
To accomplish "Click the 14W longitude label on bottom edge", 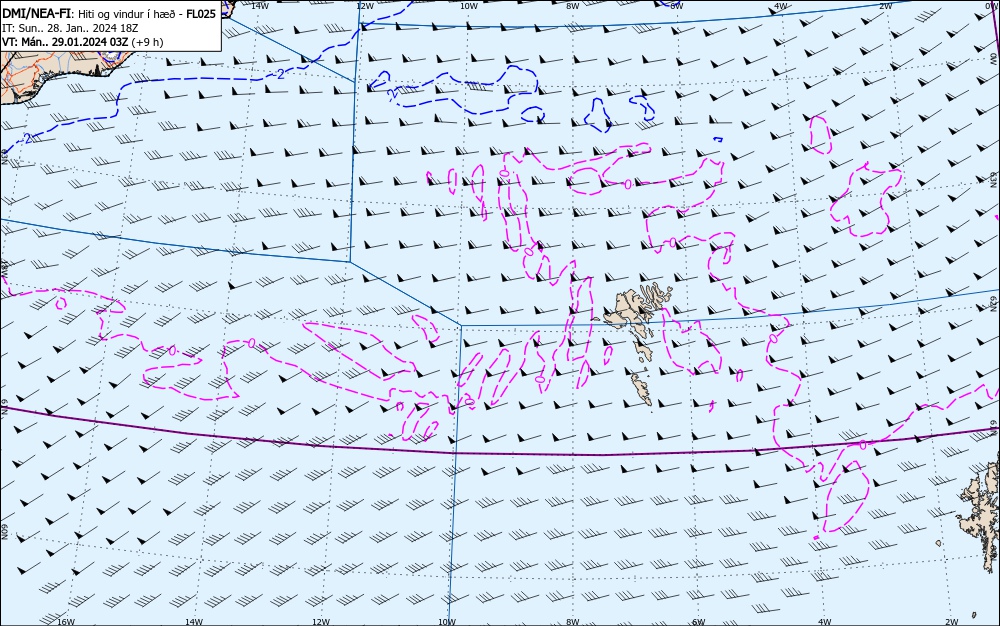I will tap(194, 622).
